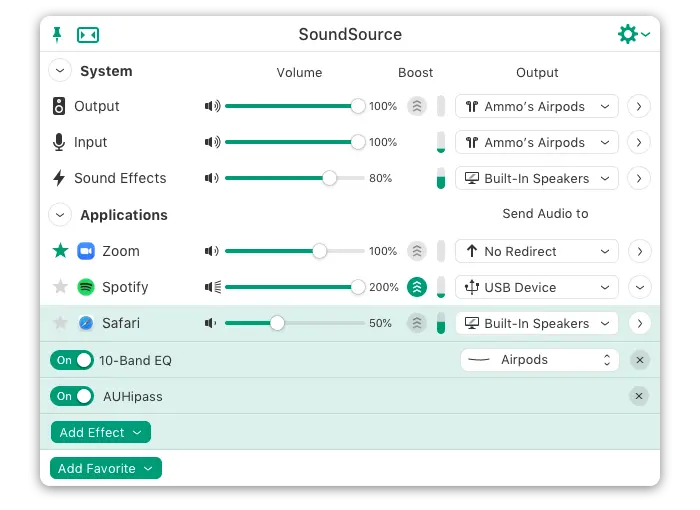Disable the active Spotify boost
The width and height of the screenshot is (700, 510).
click(x=417, y=287)
